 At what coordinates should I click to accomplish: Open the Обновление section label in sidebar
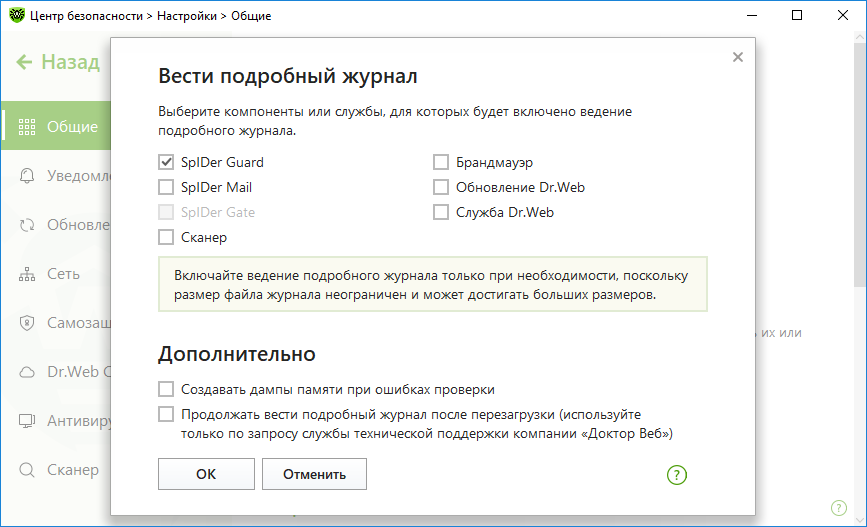pyautogui.click(x=79, y=225)
